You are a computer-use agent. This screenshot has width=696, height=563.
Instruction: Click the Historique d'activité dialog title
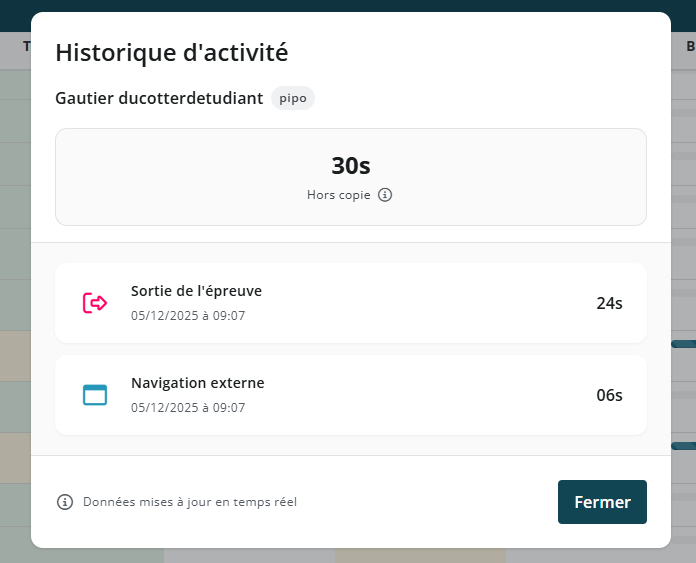(171, 52)
